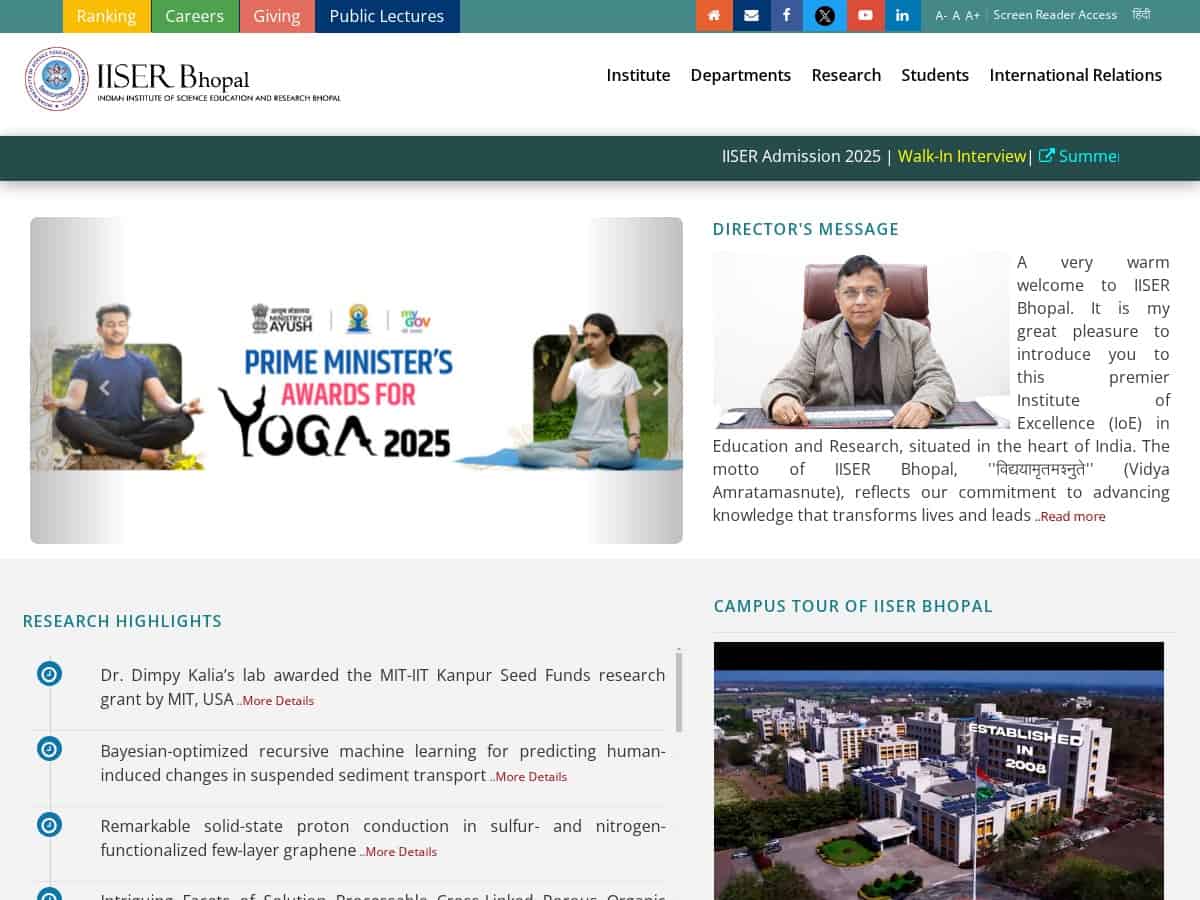Decrease font size with A- control
1200x900 pixels.
(x=940, y=15)
